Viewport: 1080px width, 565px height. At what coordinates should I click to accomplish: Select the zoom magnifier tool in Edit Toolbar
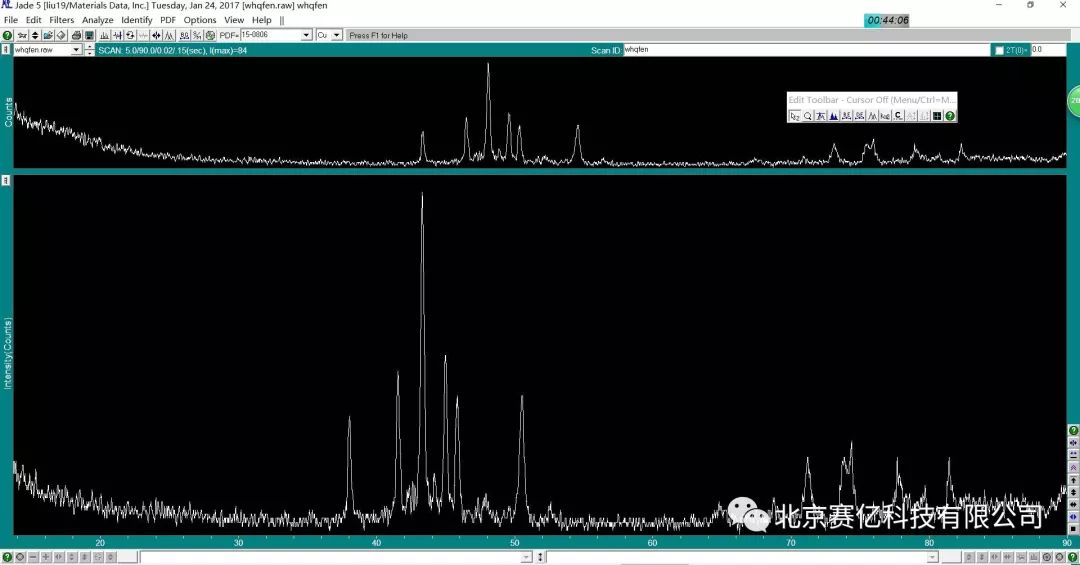(x=808, y=116)
